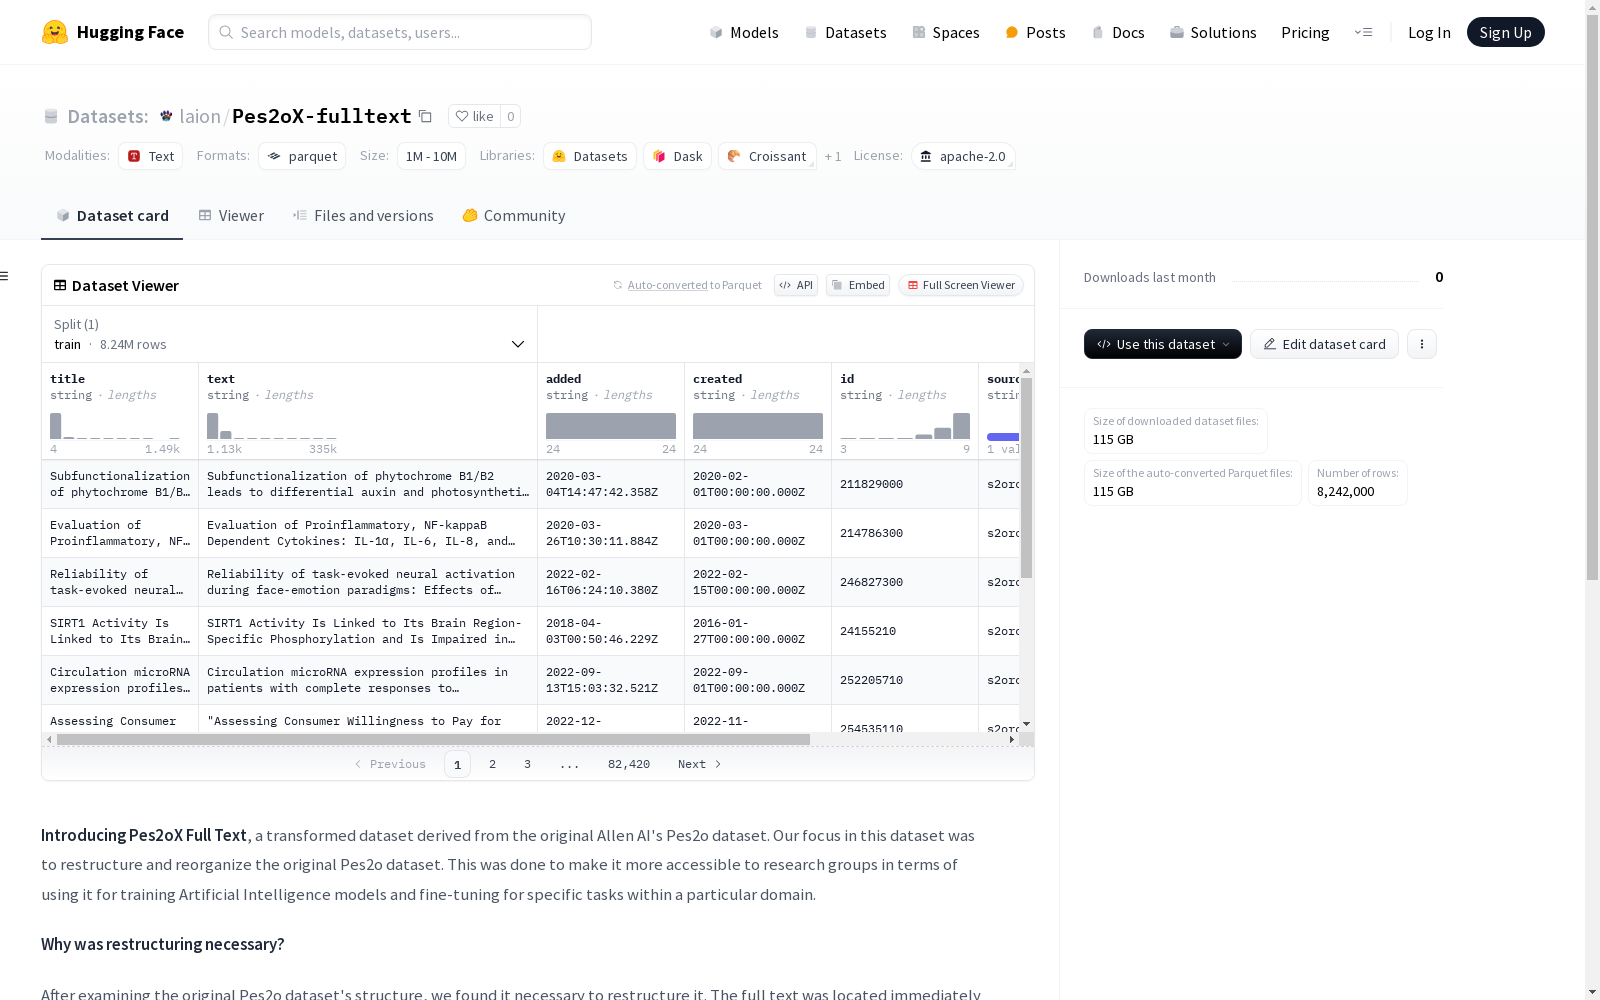The image size is (1600, 1000).
Task: Select the 1M - 10M size tag
Action: [x=431, y=156]
